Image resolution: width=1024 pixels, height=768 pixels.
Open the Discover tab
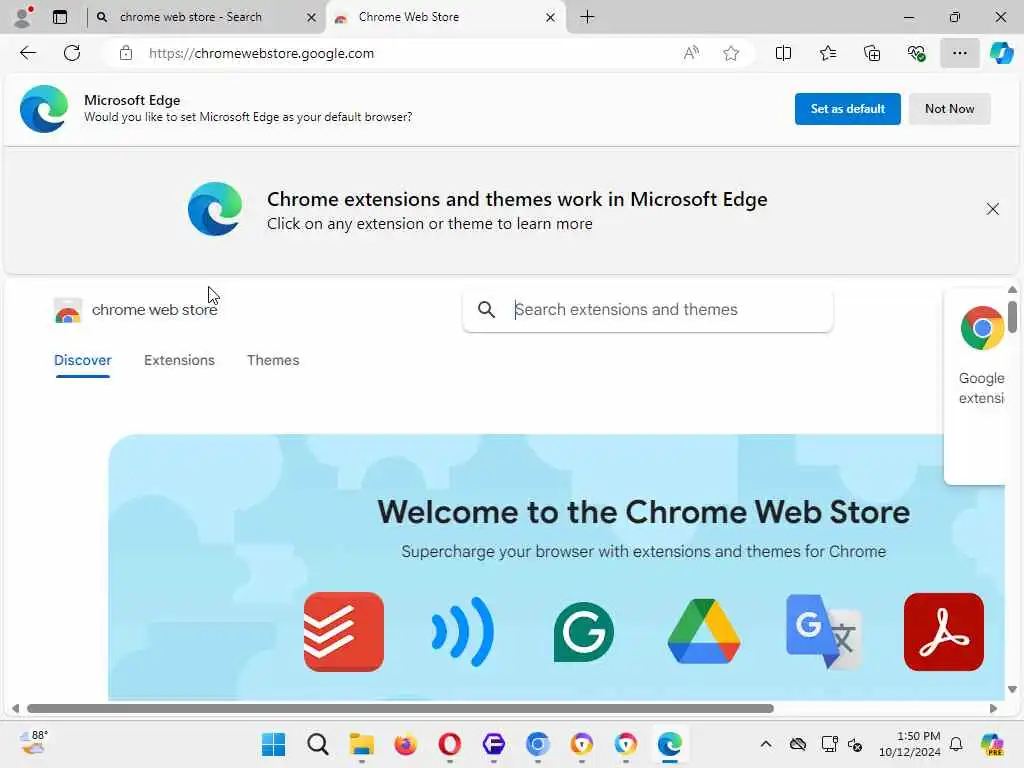[x=82, y=360]
